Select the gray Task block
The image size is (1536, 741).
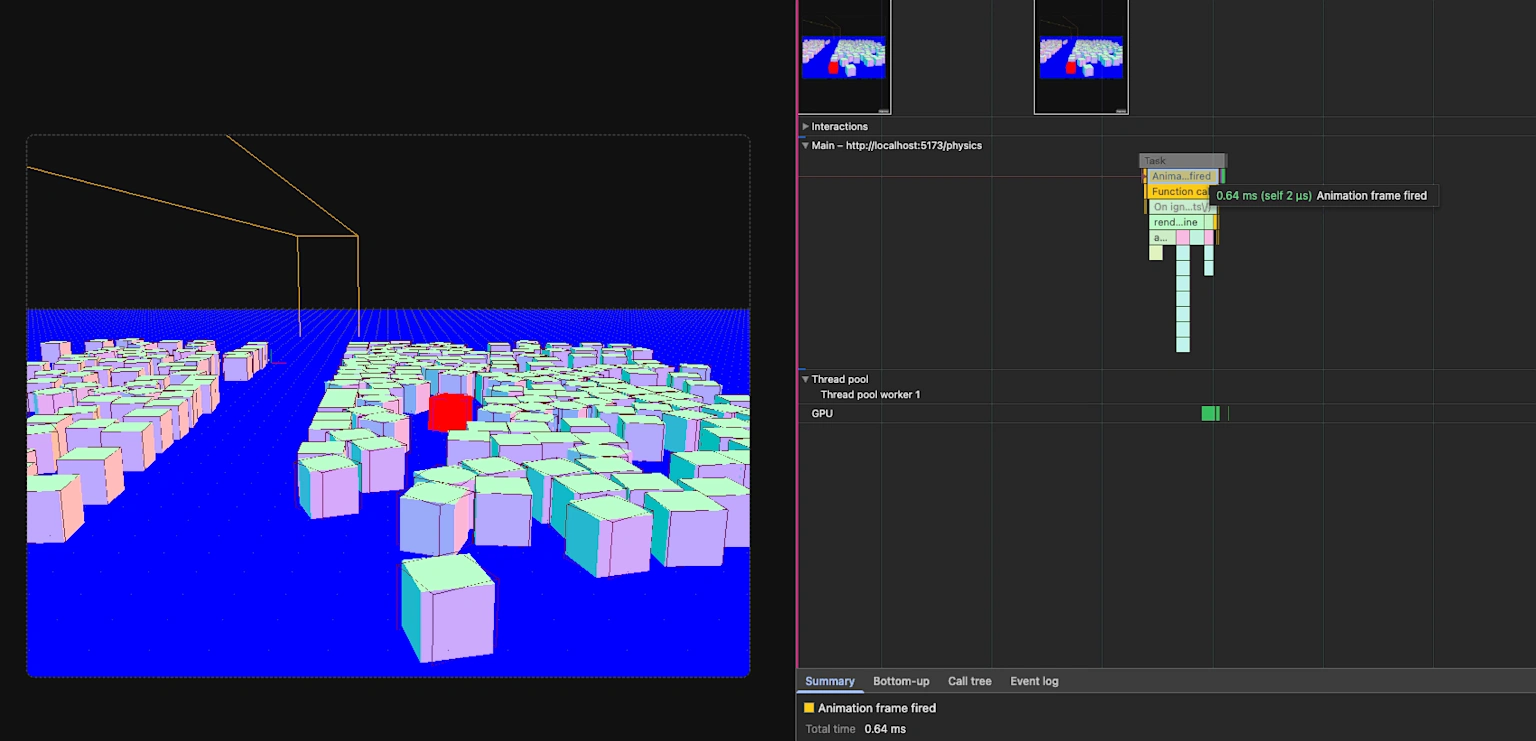[1182, 161]
